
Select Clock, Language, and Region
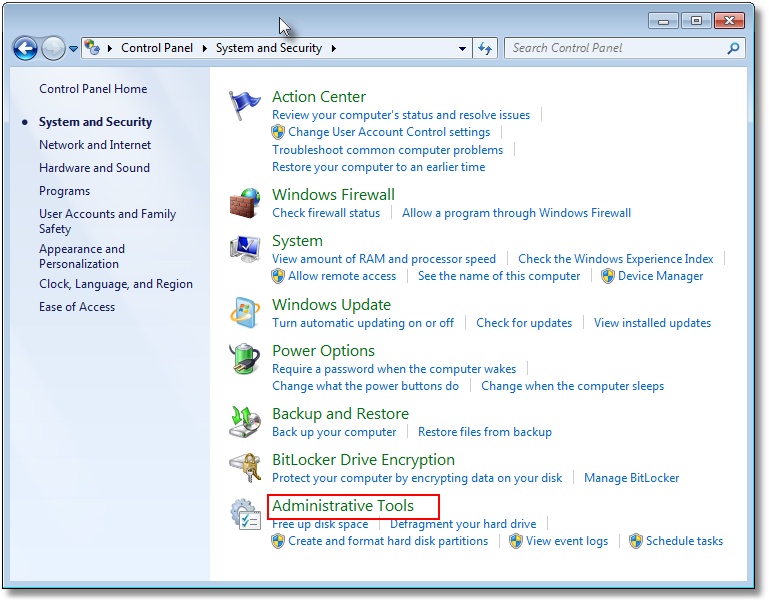(x=116, y=284)
